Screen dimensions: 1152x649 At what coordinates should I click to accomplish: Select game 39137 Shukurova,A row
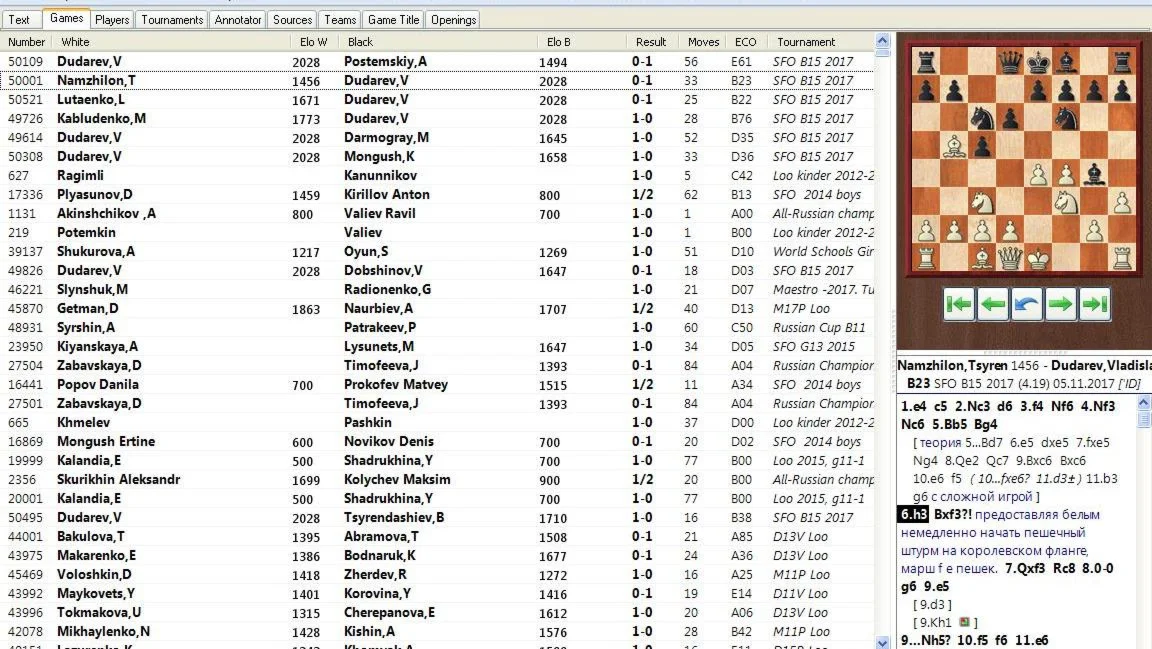pyautogui.click(x=437, y=252)
